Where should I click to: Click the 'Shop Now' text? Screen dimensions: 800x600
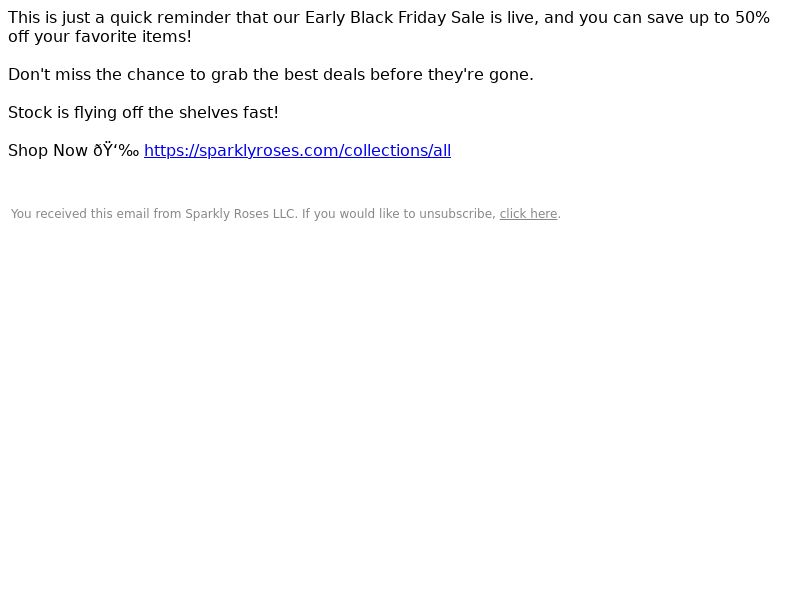point(48,151)
